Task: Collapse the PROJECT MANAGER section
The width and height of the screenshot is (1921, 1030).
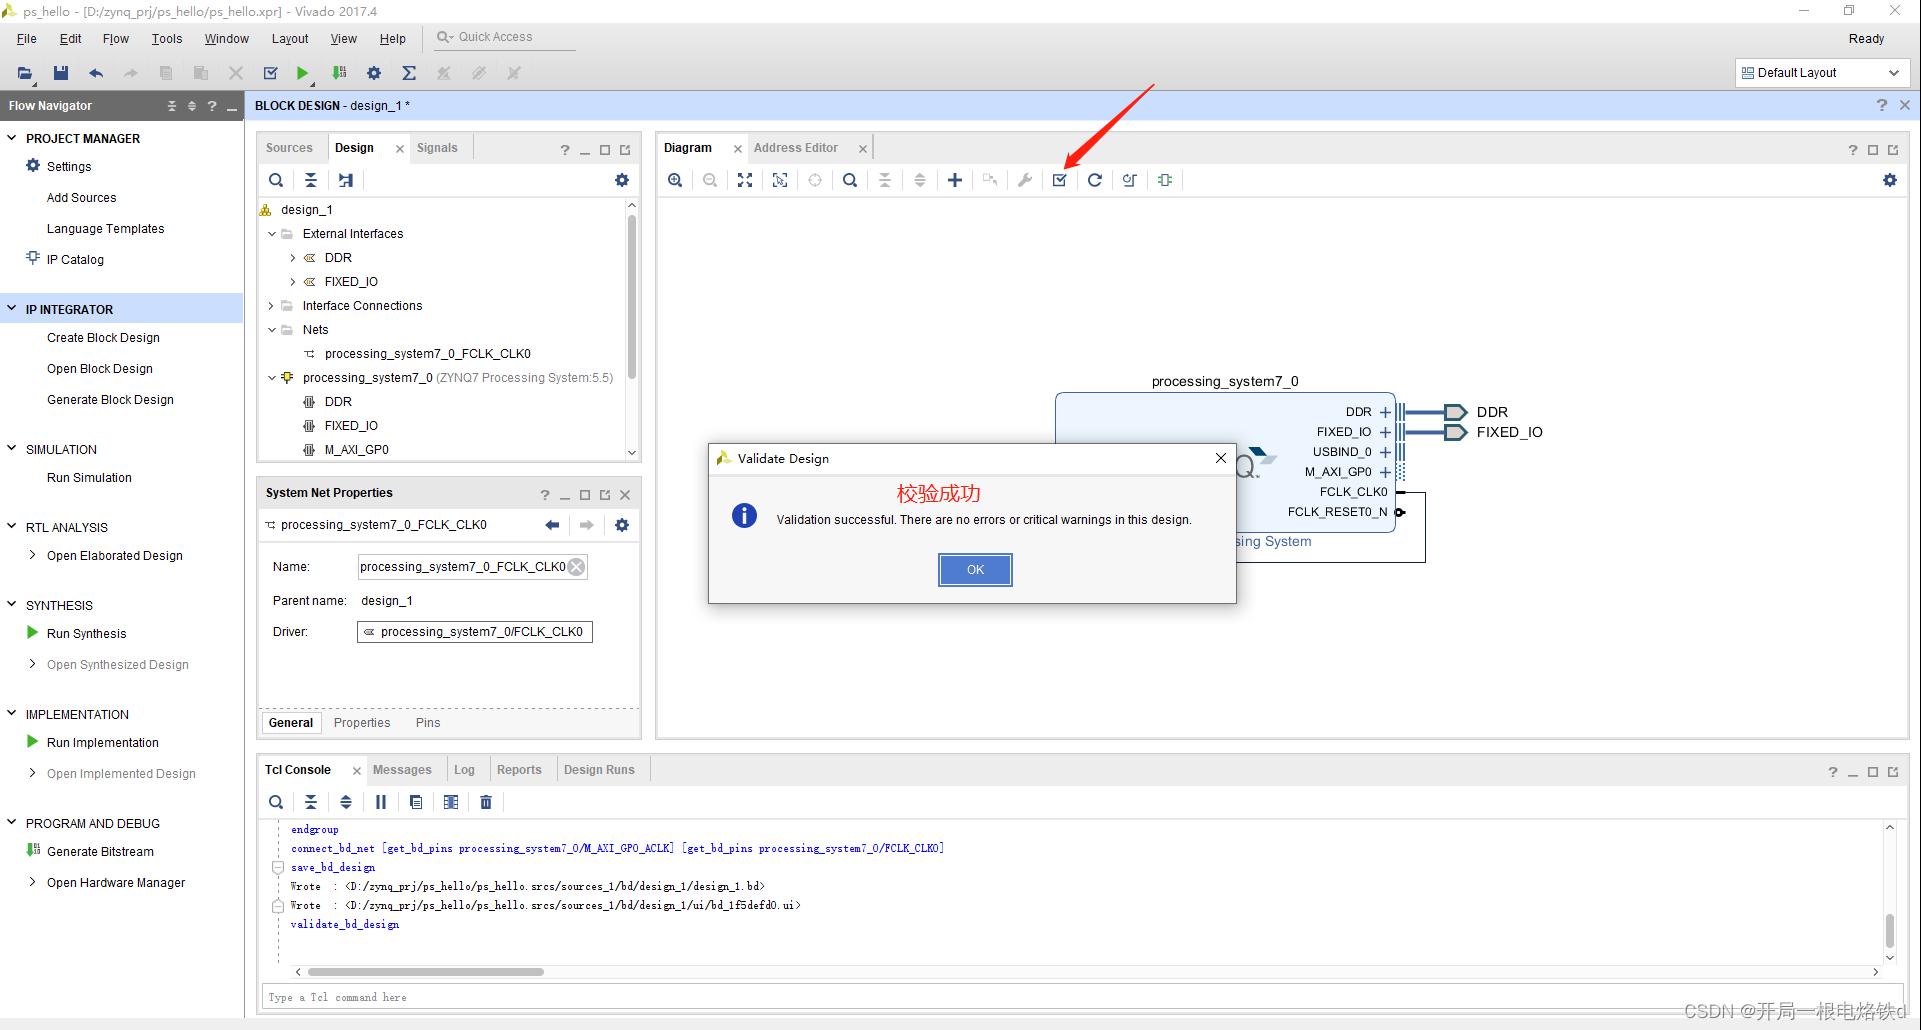Action: click(x=12, y=138)
